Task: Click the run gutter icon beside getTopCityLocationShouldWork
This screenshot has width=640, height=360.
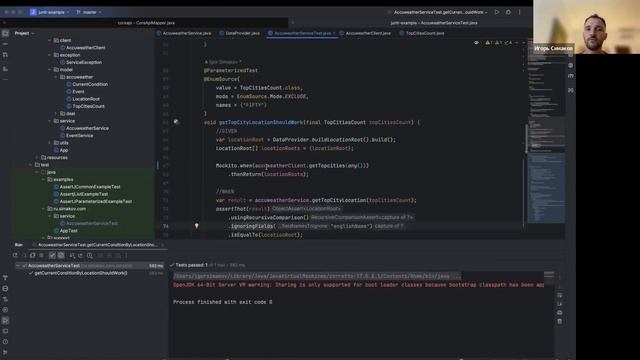Action: (x=176, y=122)
